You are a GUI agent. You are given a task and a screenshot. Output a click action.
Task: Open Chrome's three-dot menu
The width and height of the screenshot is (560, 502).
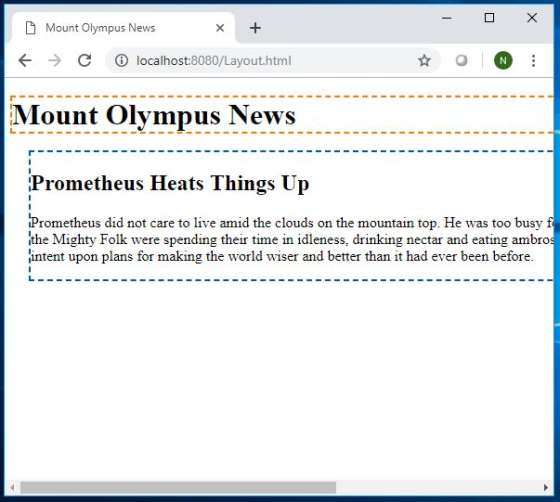coord(533,60)
